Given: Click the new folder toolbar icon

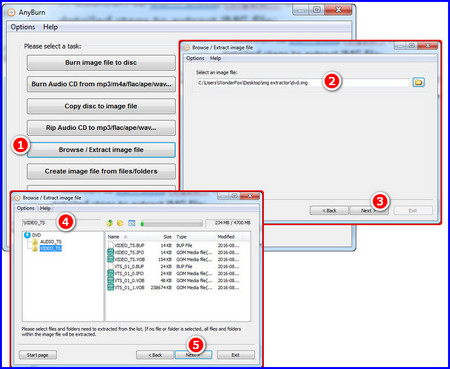Looking at the screenshot, I should [120, 223].
